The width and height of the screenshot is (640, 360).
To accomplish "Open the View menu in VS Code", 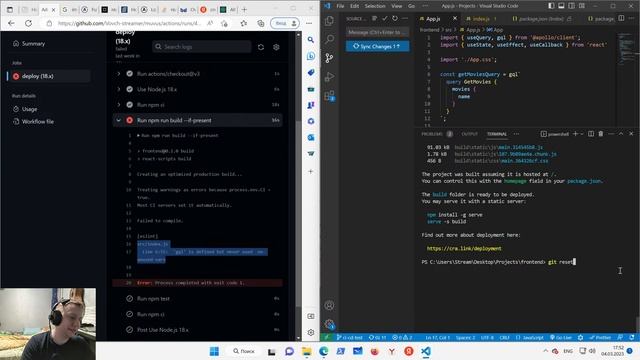I will click(x=397, y=6).
